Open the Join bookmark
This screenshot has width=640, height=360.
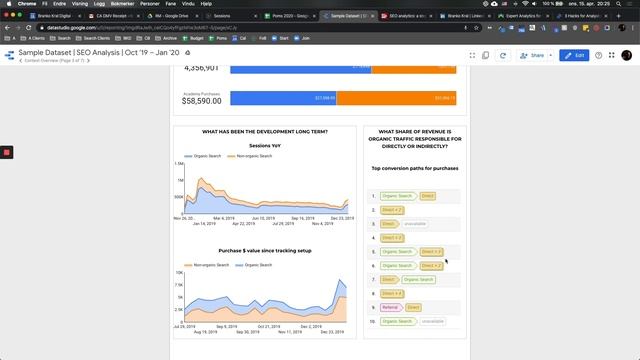[302, 38]
